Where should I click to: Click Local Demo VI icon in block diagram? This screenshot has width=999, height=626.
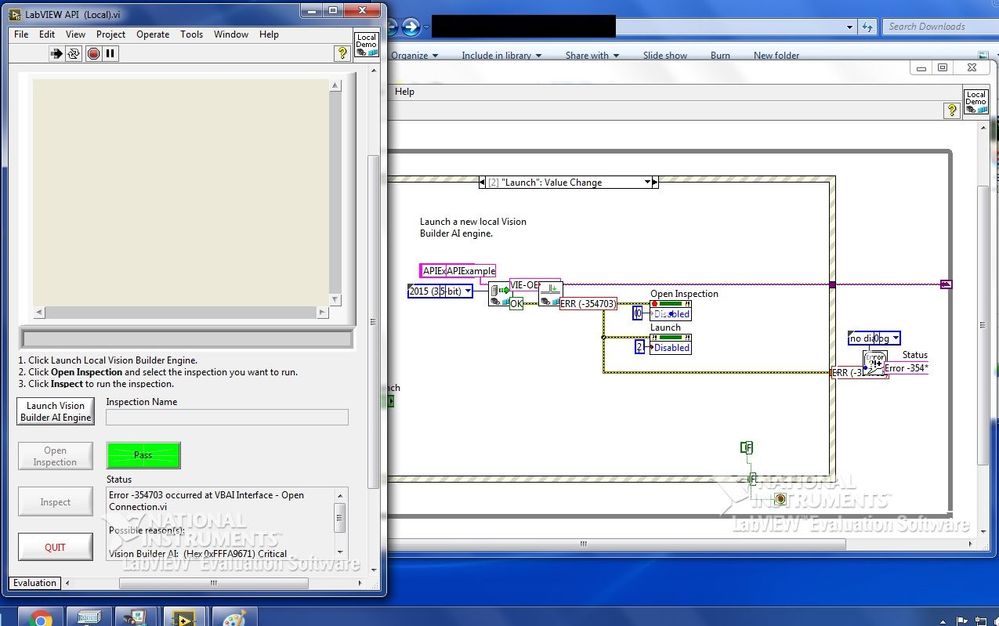coord(975,102)
